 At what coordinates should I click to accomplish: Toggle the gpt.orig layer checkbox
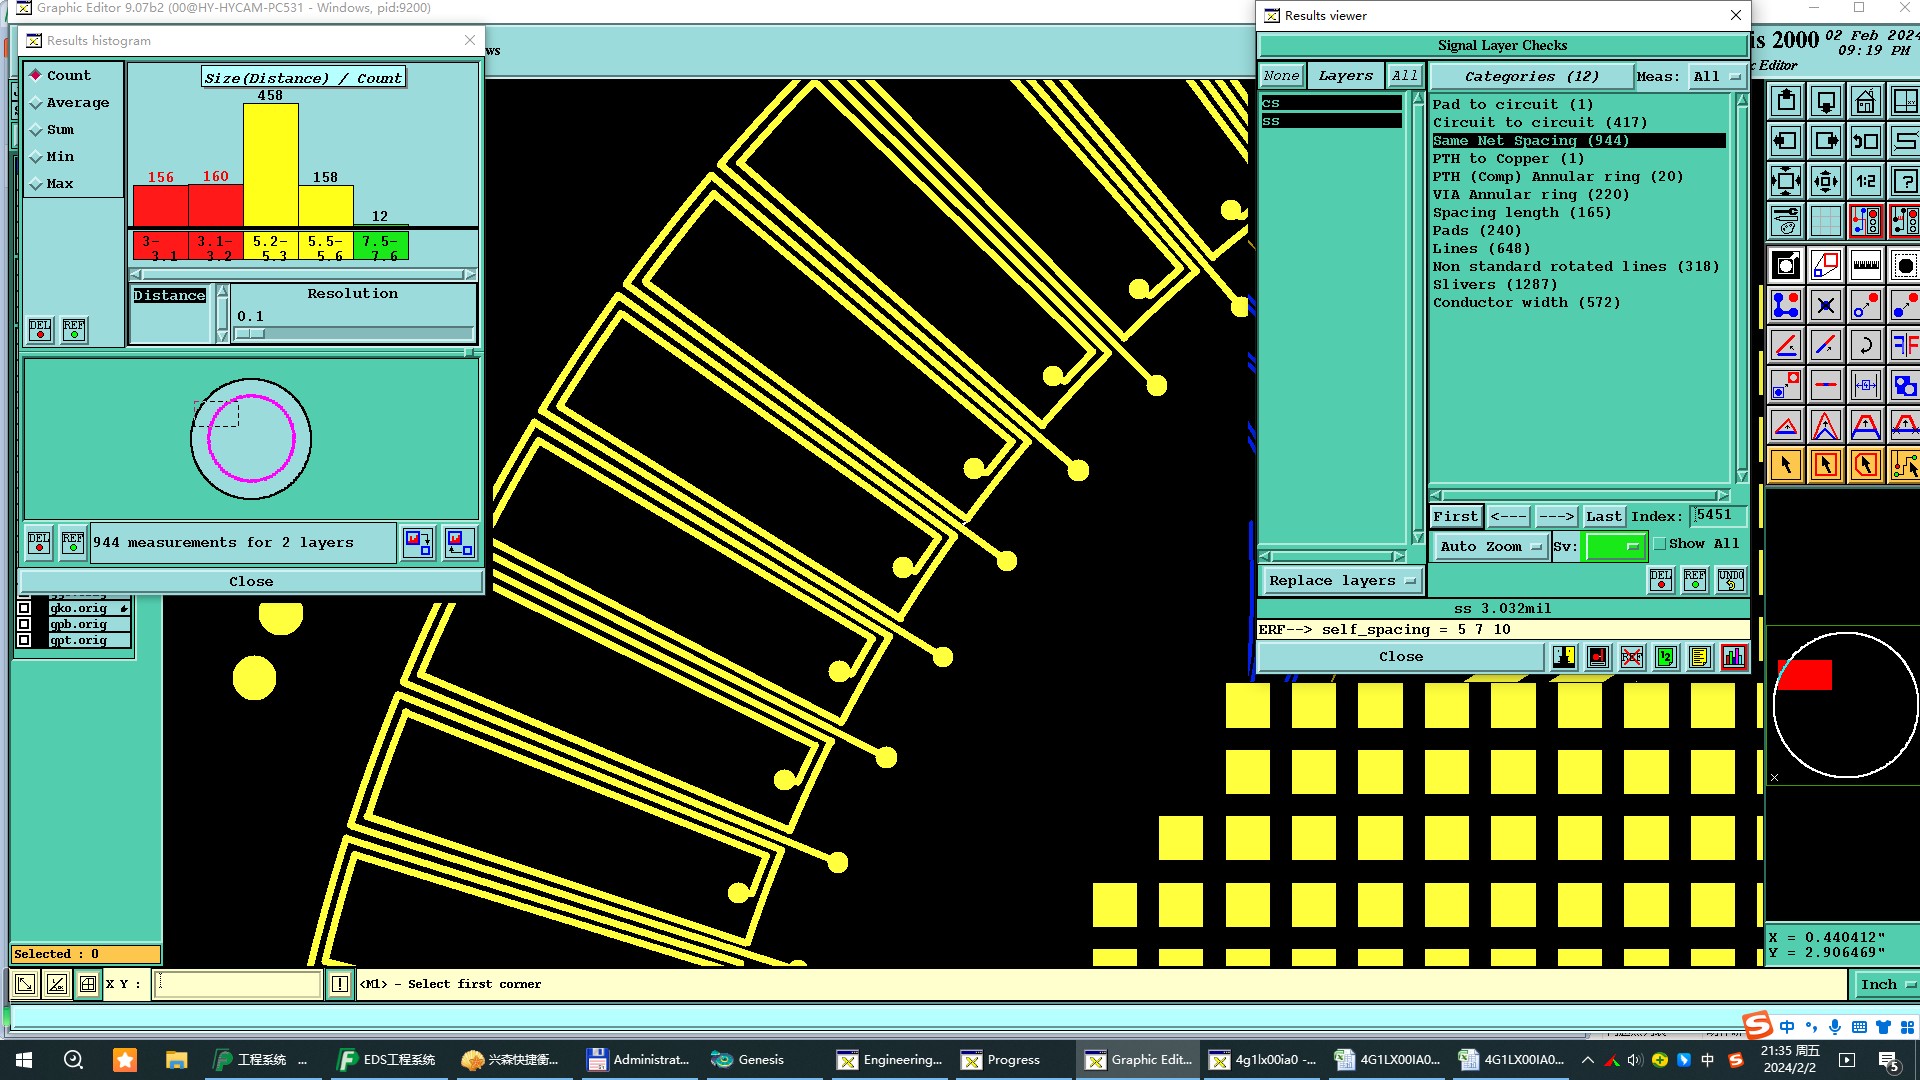coord(24,640)
